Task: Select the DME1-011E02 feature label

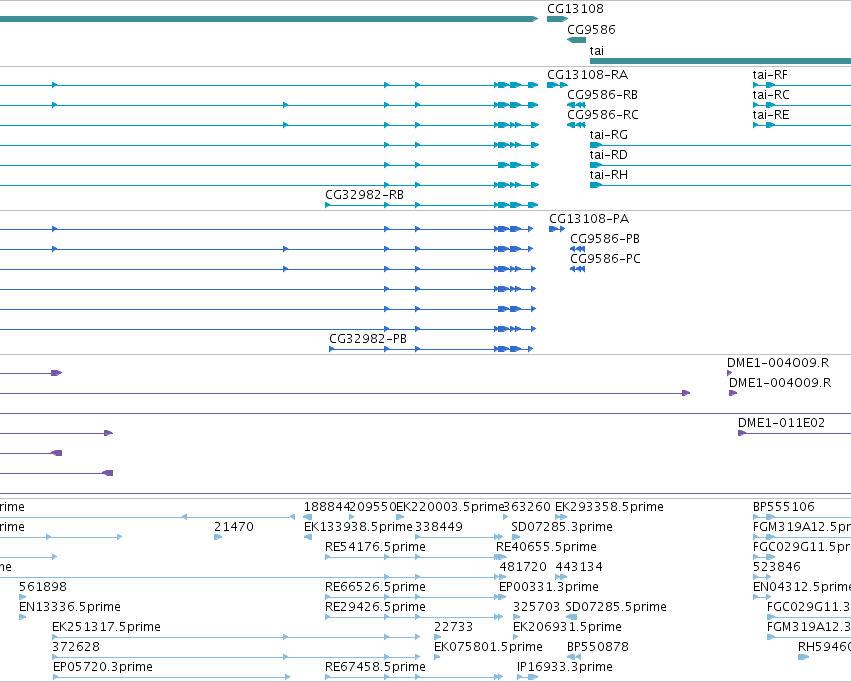Action: pos(781,423)
